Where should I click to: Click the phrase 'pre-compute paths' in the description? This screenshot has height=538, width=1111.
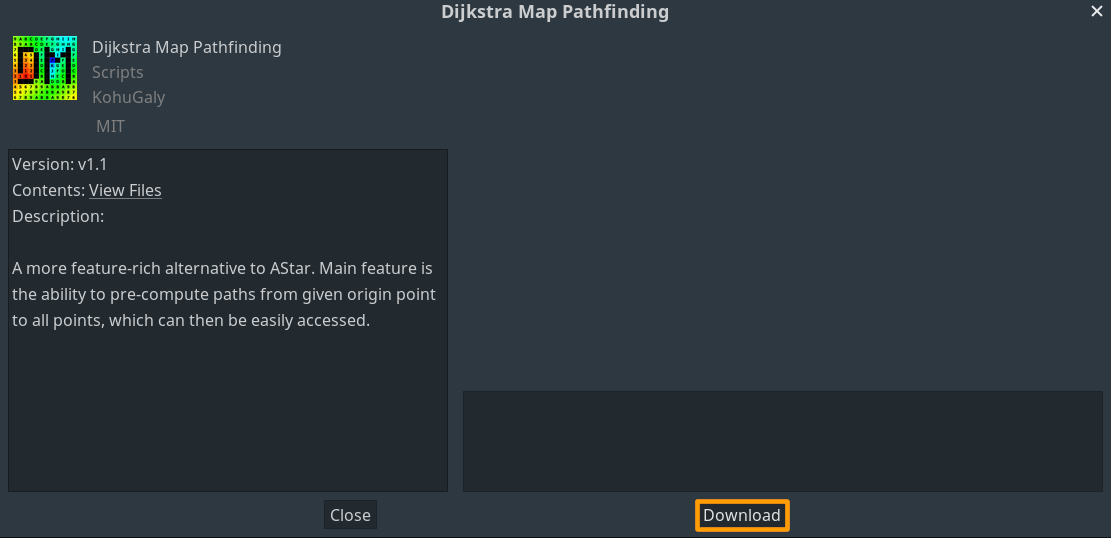[160, 294]
